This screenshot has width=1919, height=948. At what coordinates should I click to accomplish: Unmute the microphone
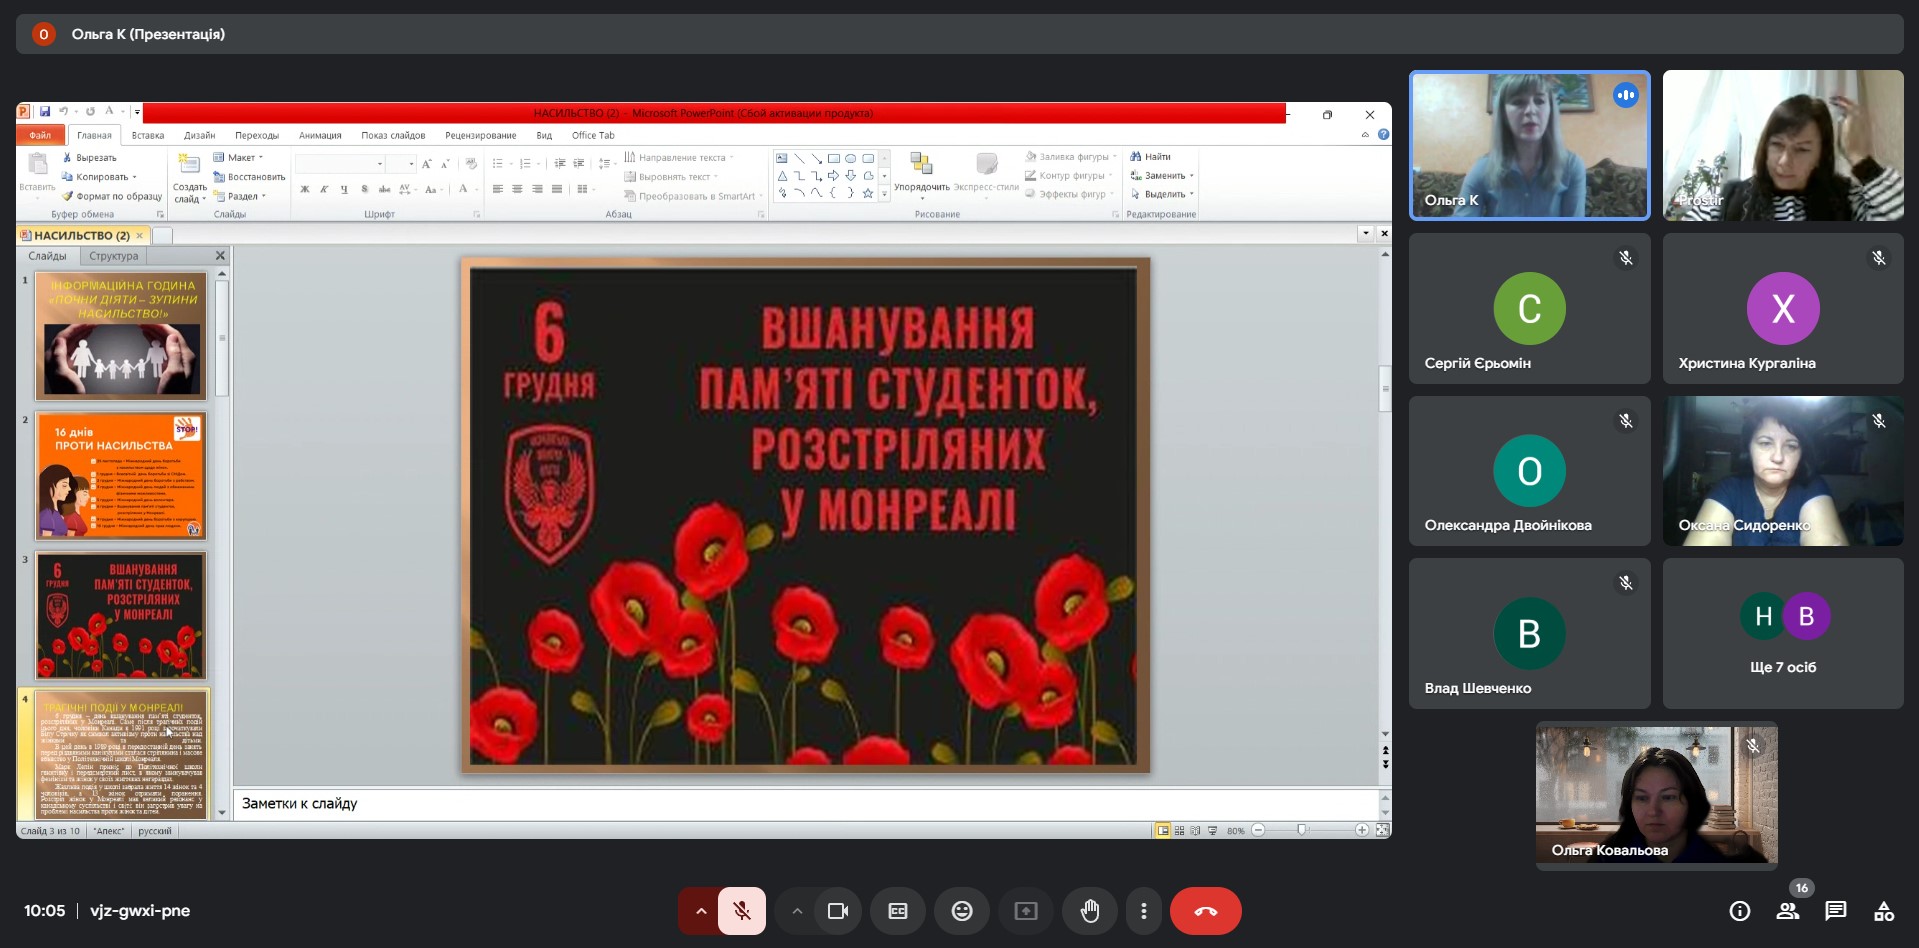tap(741, 911)
